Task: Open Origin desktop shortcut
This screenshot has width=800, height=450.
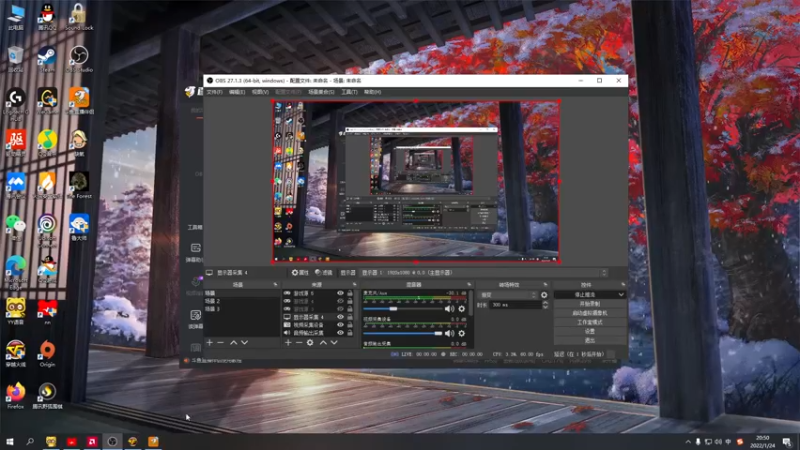Action: coord(47,353)
